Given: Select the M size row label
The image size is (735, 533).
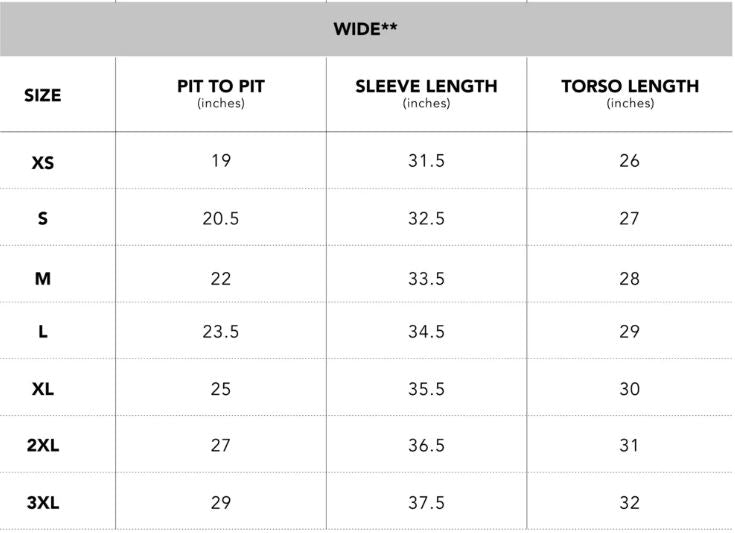Looking at the screenshot, I should click(43, 279).
